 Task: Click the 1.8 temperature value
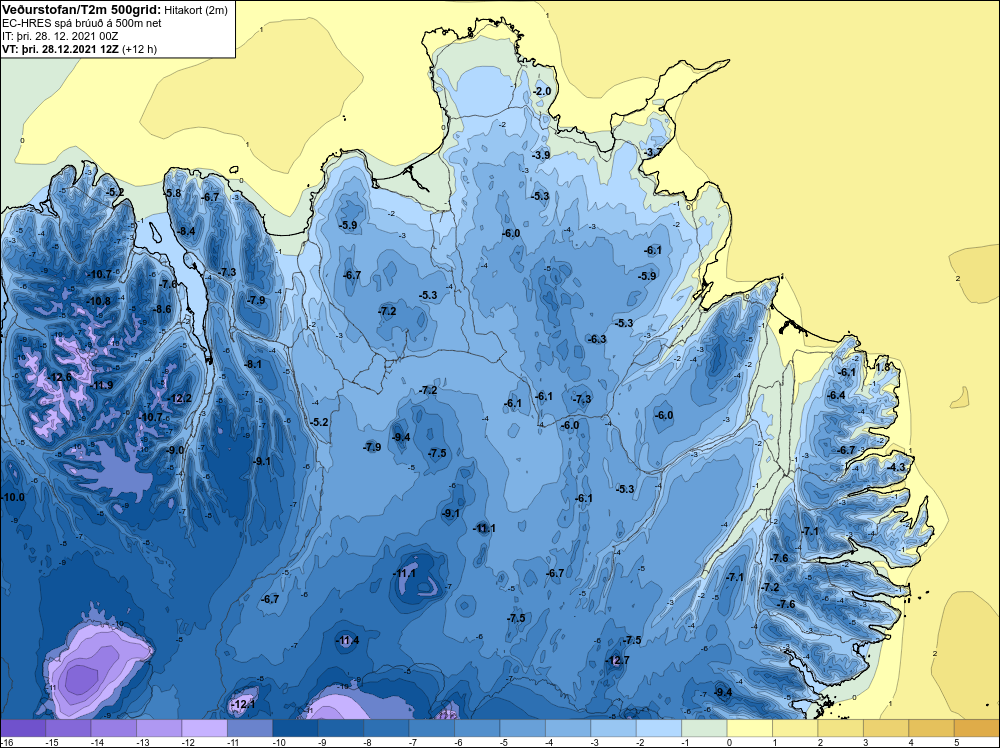tap(883, 367)
